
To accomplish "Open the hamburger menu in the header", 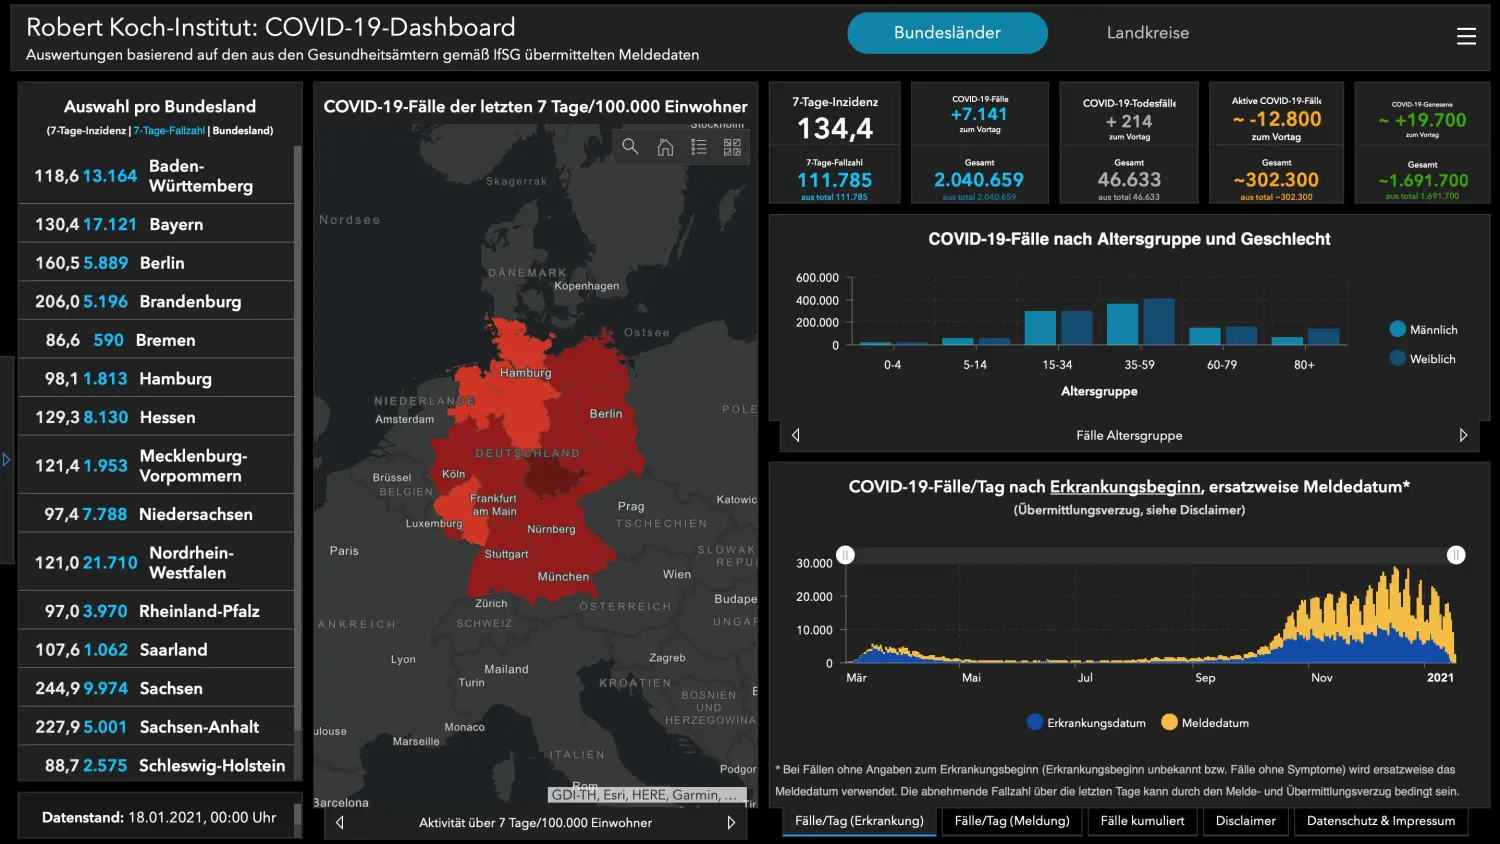I will tap(1466, 36).
